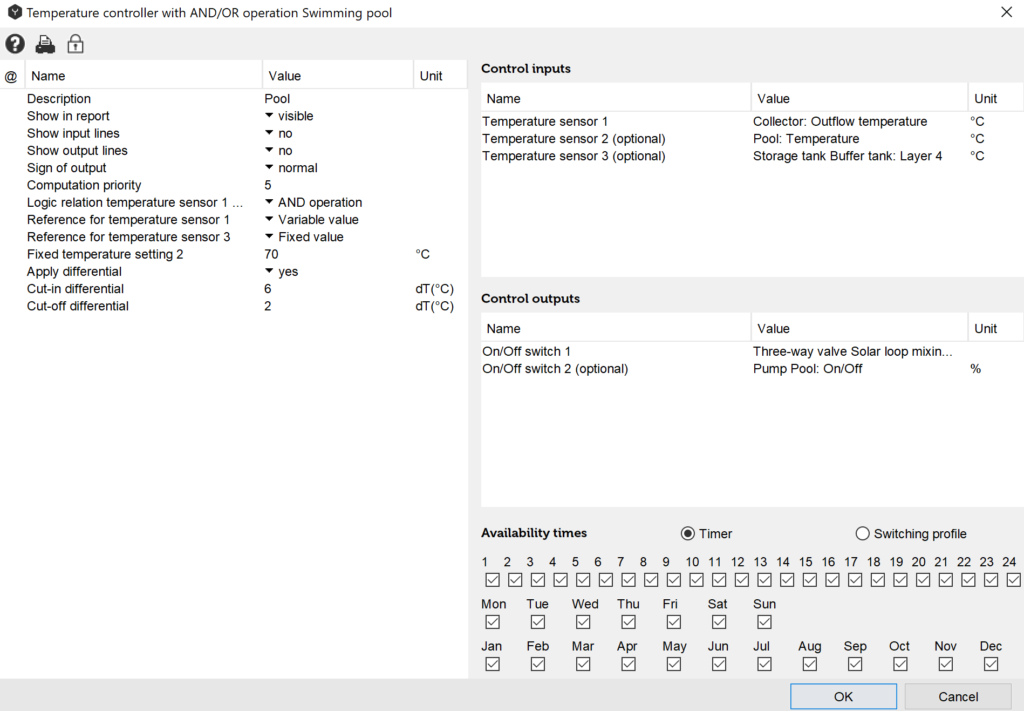Select the Timer radio button
This screenshot has height=711, width=1024.
click(688, 534)
